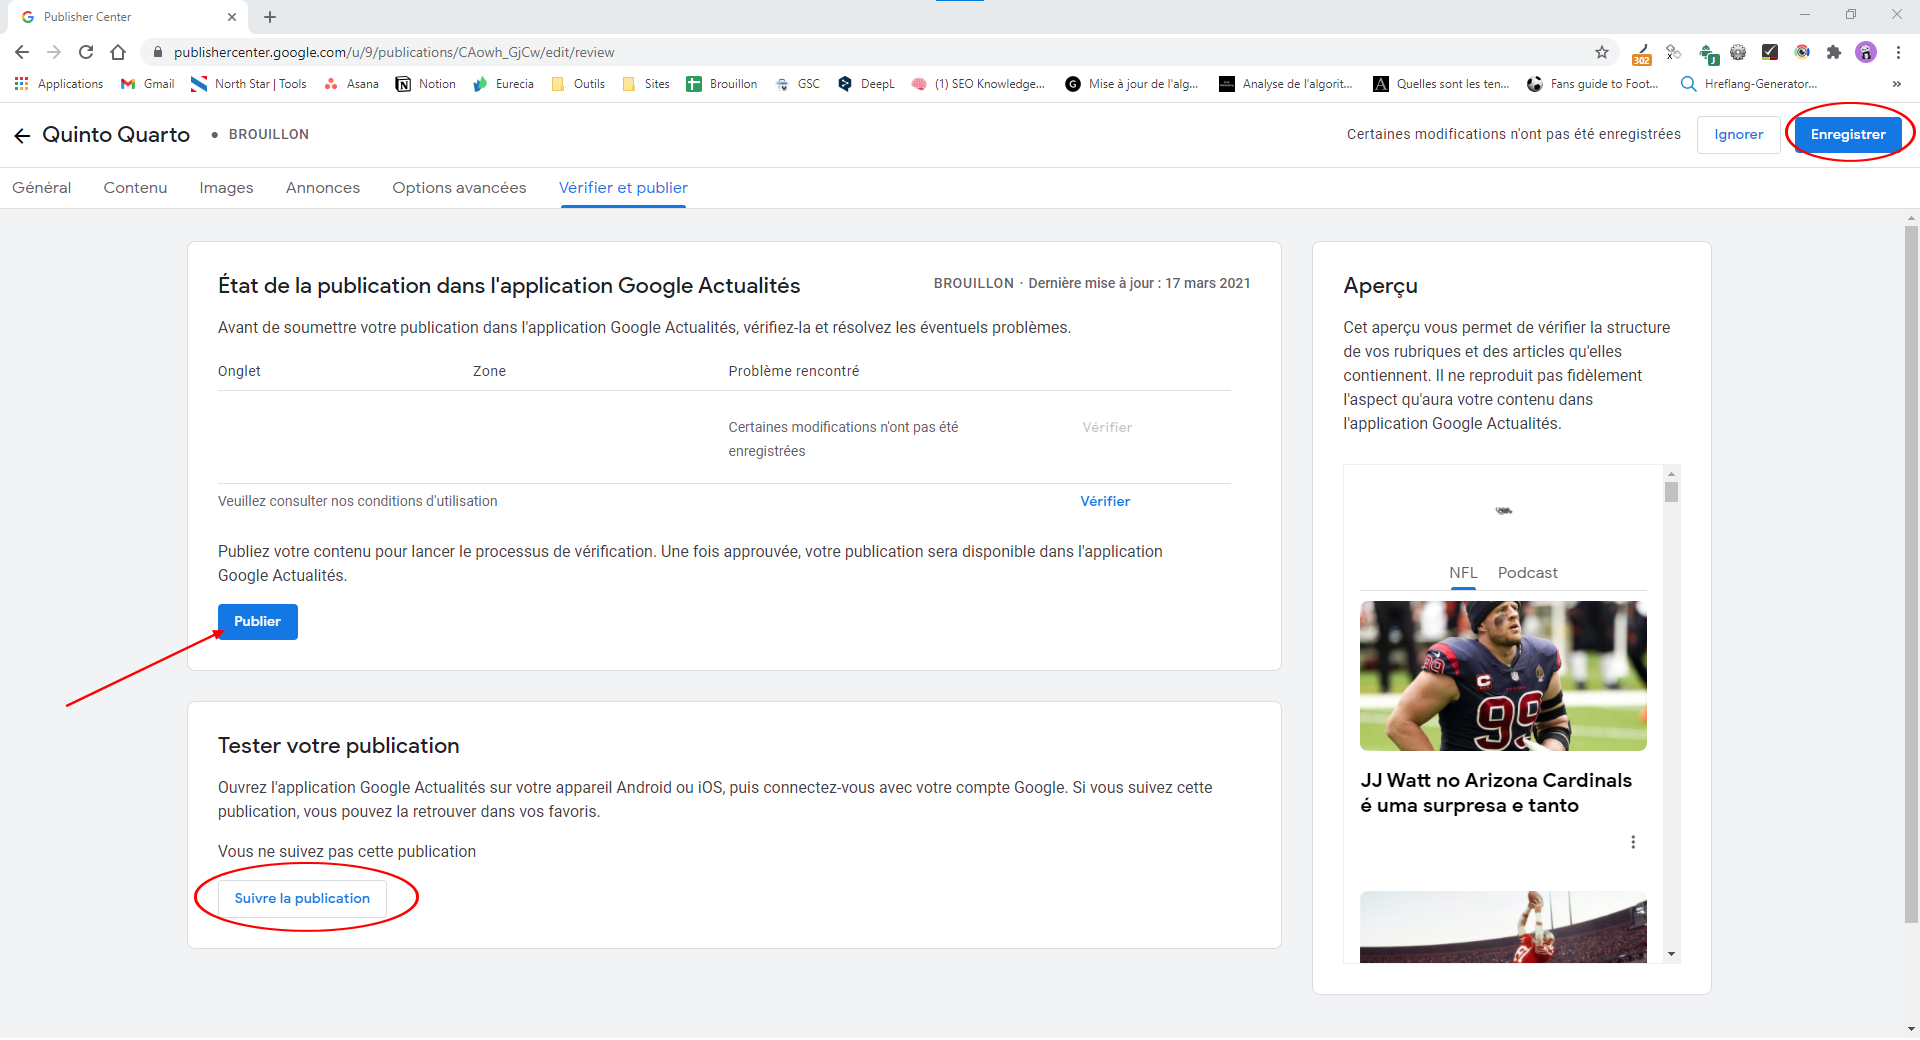Open the Options avancées tab

pos(459,188)
